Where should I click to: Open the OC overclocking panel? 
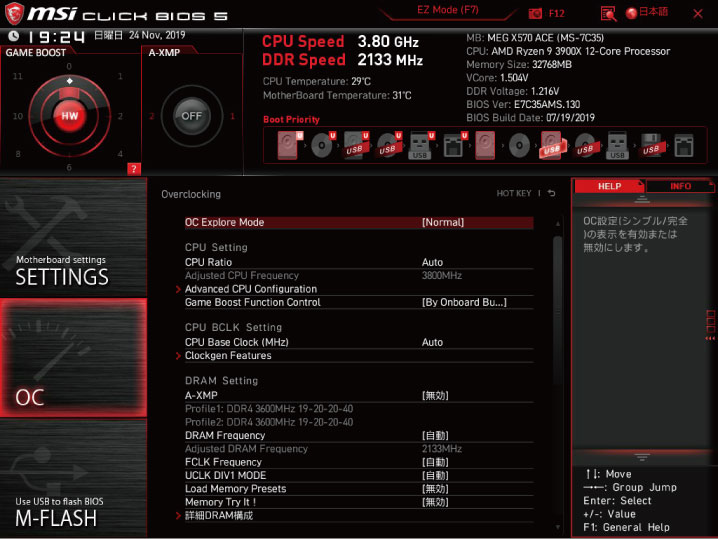[x=73, y=358]
